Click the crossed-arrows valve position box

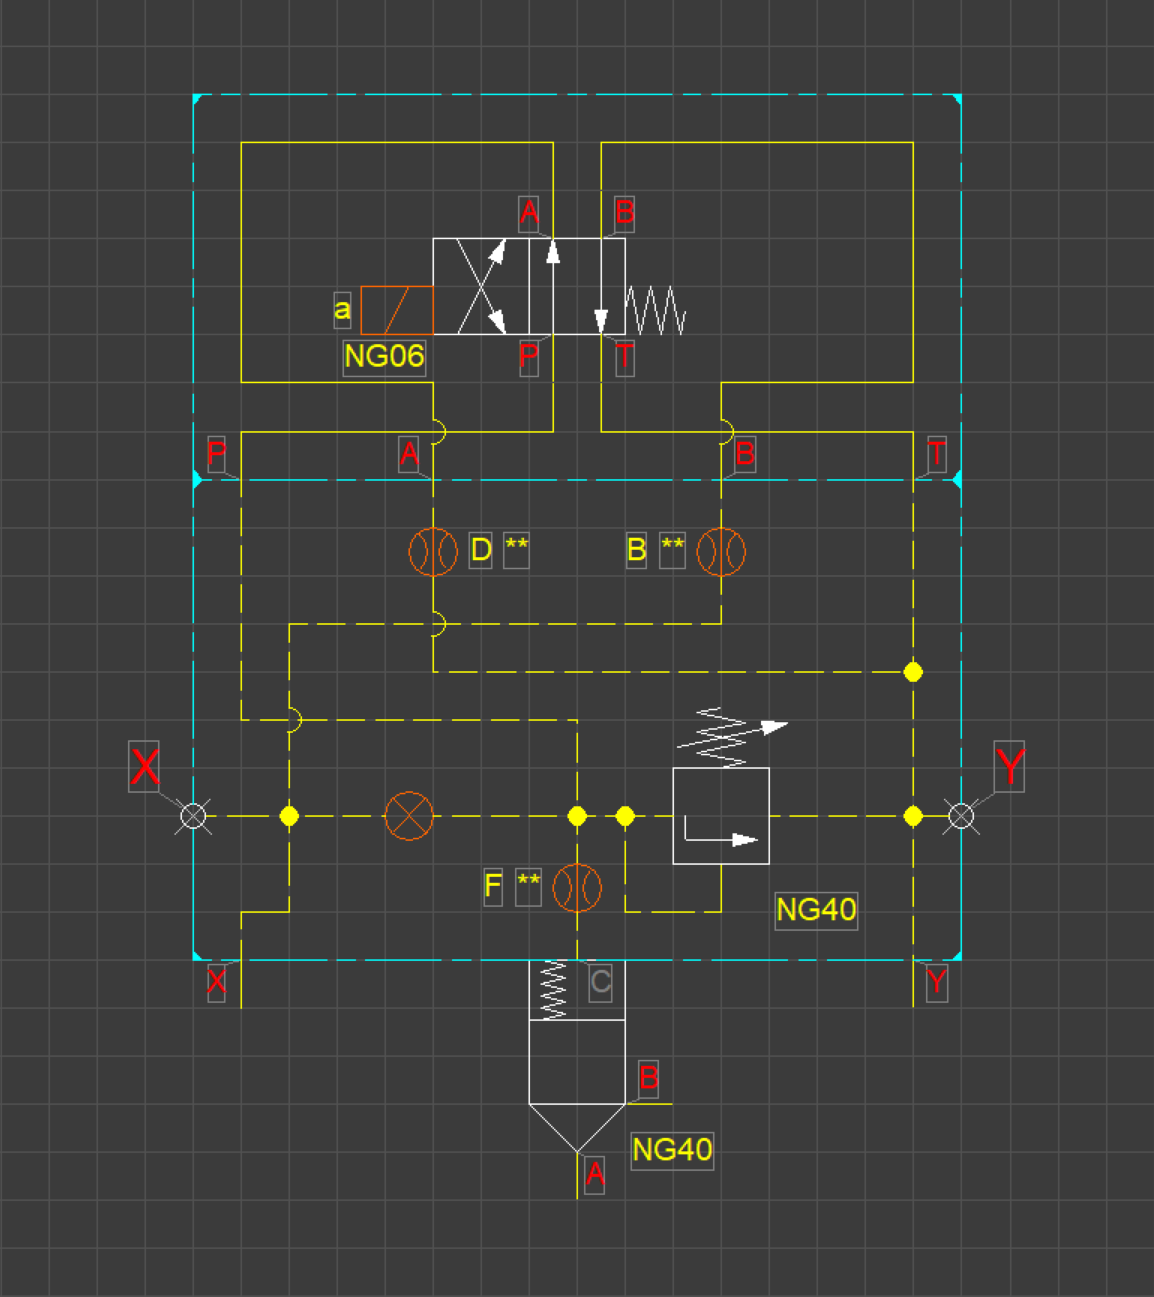pyautogui.click(x=481, y=286)
